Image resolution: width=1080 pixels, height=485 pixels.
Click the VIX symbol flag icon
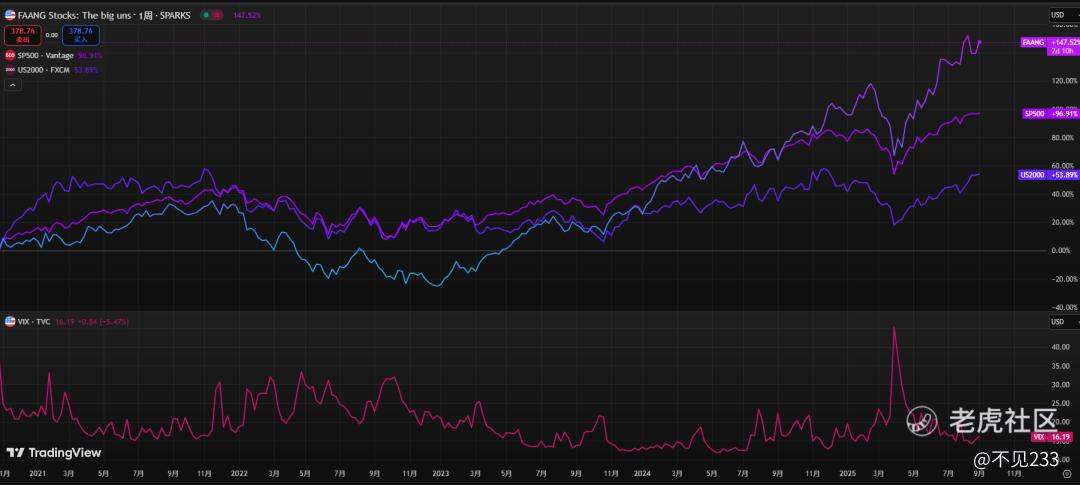click(10, 322)
